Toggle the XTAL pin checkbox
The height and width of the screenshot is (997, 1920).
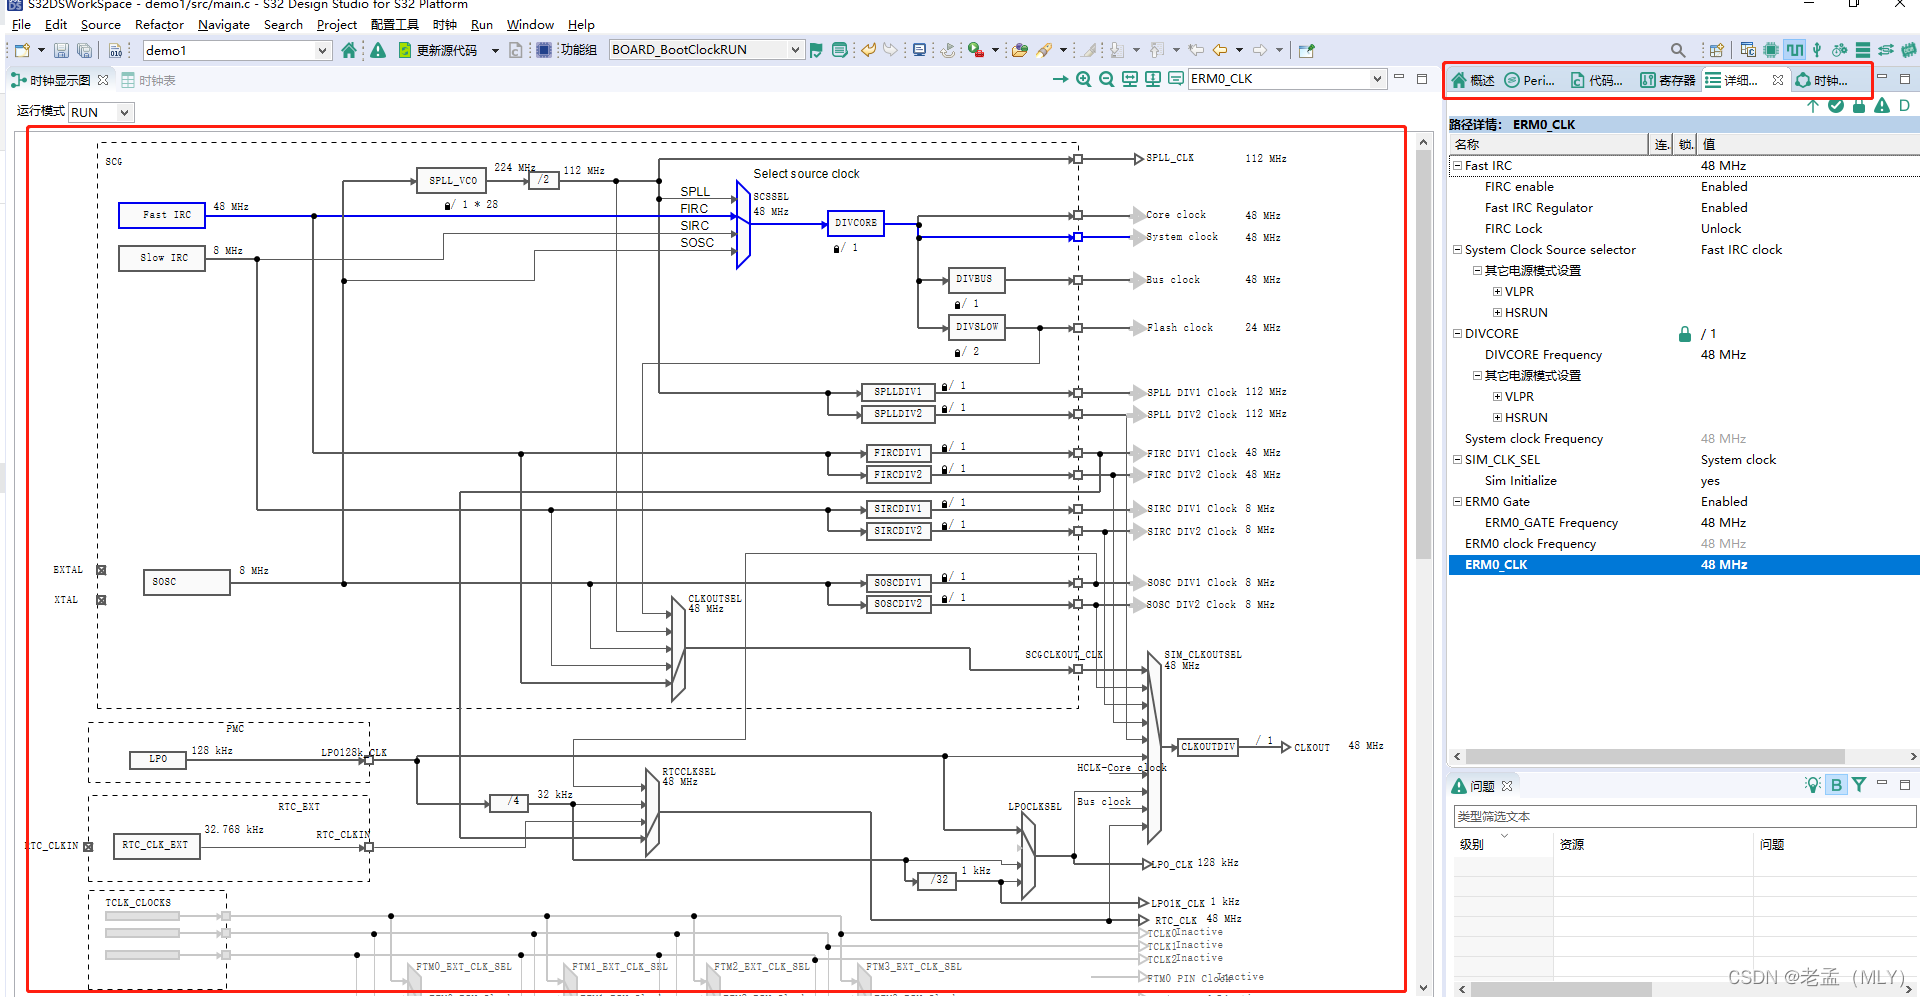click(x=101, y=600)
